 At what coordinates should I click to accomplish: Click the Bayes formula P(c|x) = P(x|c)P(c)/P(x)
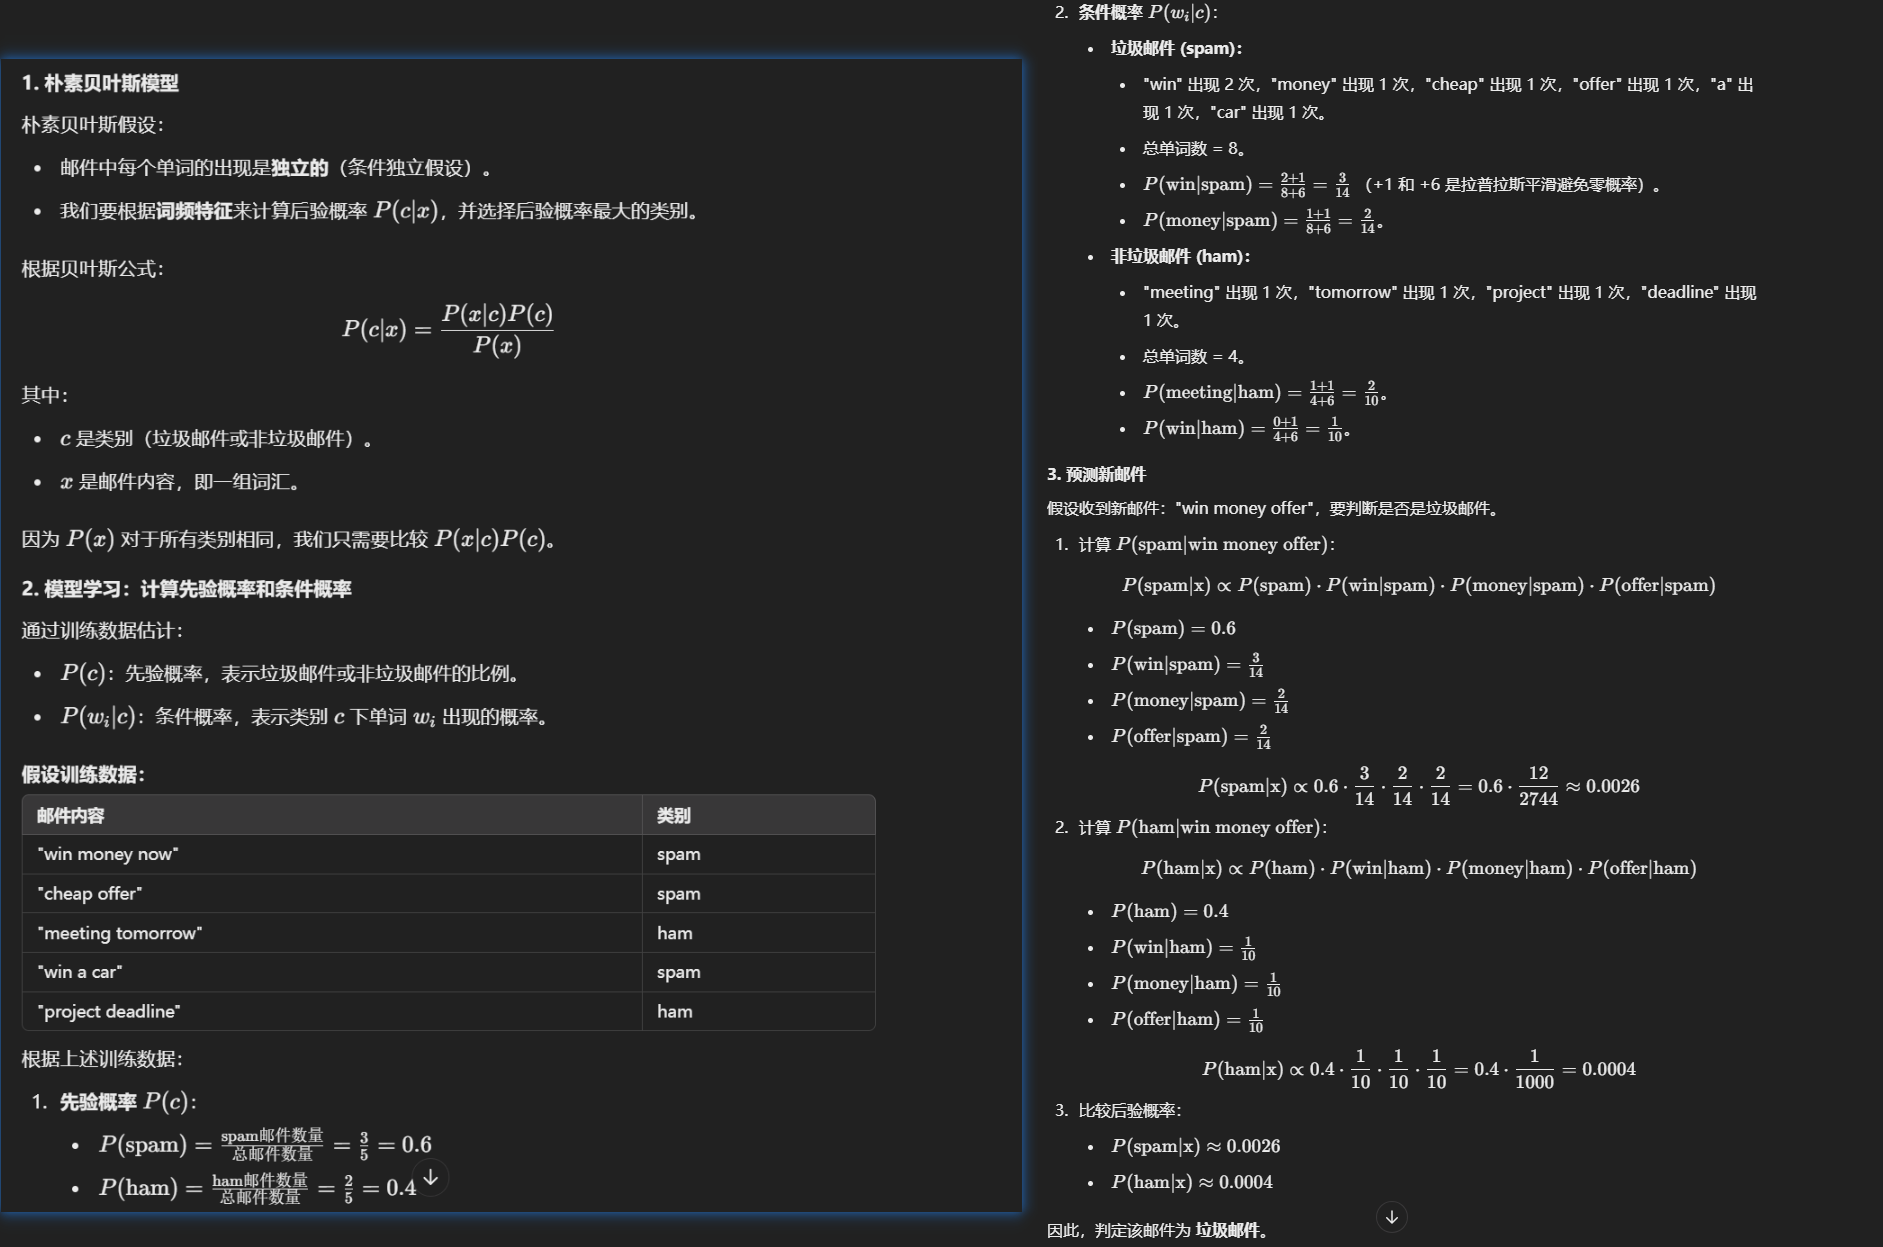[x=448, y=329]
